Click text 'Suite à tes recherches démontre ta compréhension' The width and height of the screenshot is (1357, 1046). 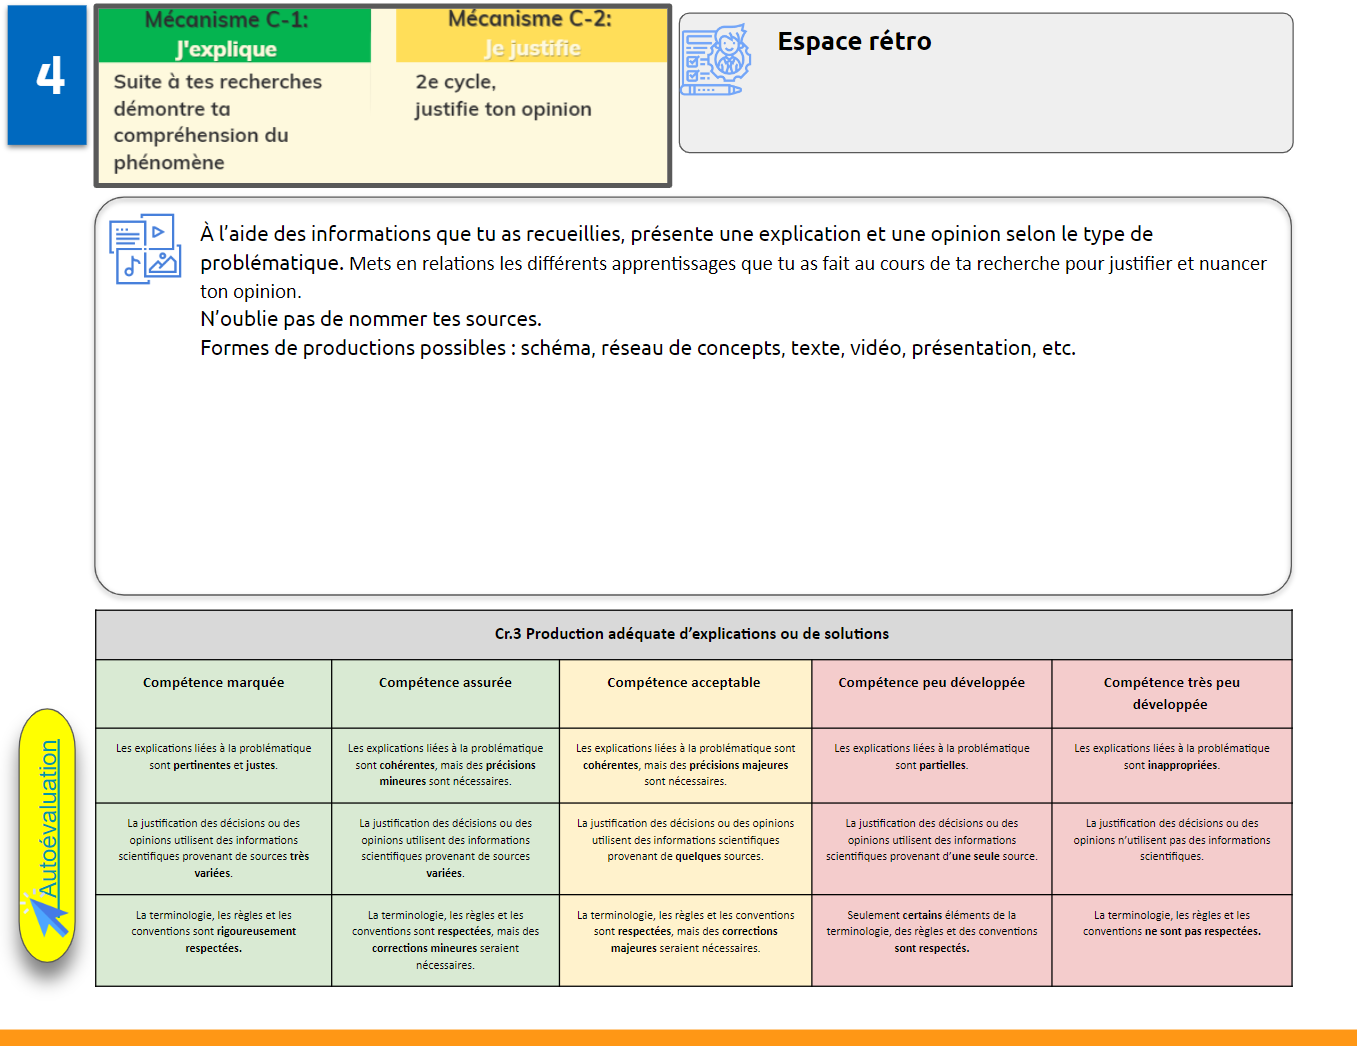218,122
